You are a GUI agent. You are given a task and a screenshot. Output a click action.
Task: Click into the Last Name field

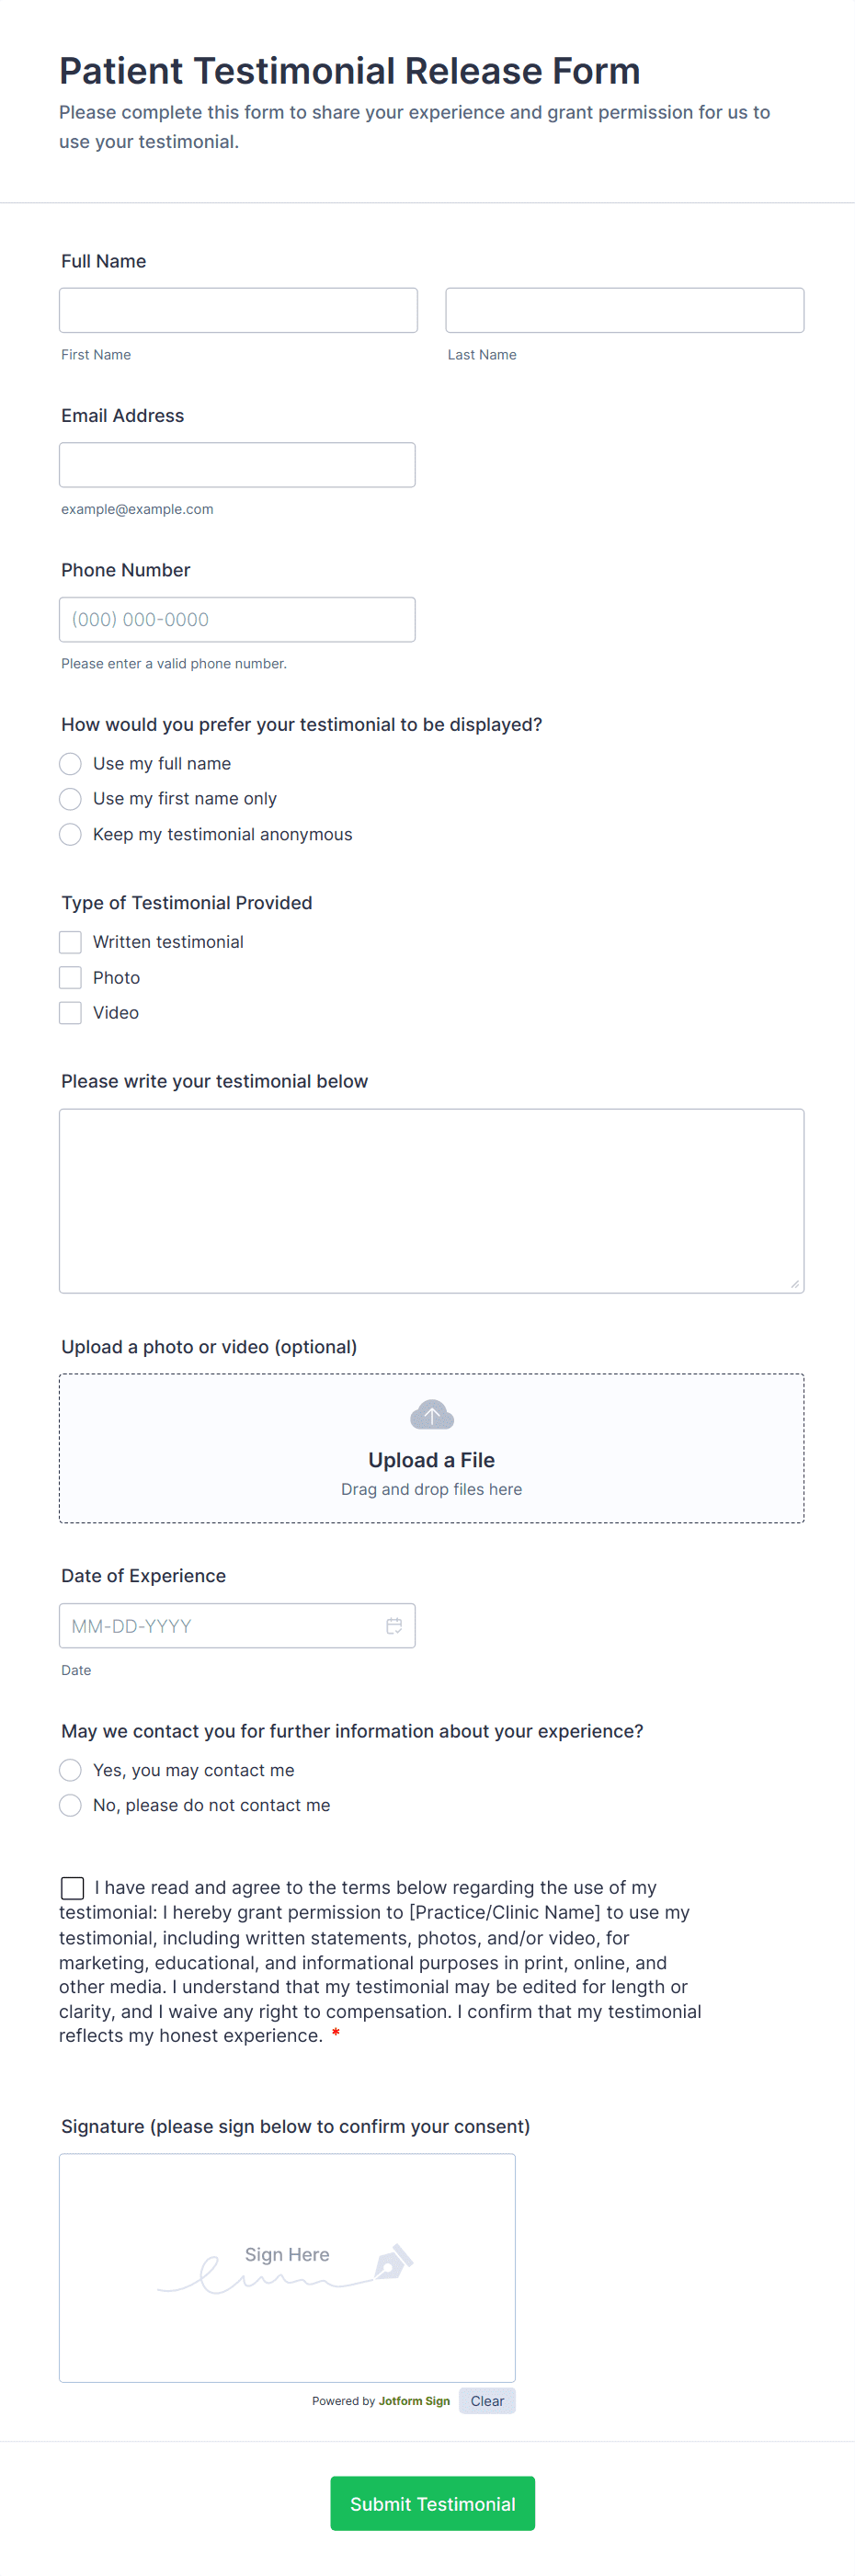(624, 310)
